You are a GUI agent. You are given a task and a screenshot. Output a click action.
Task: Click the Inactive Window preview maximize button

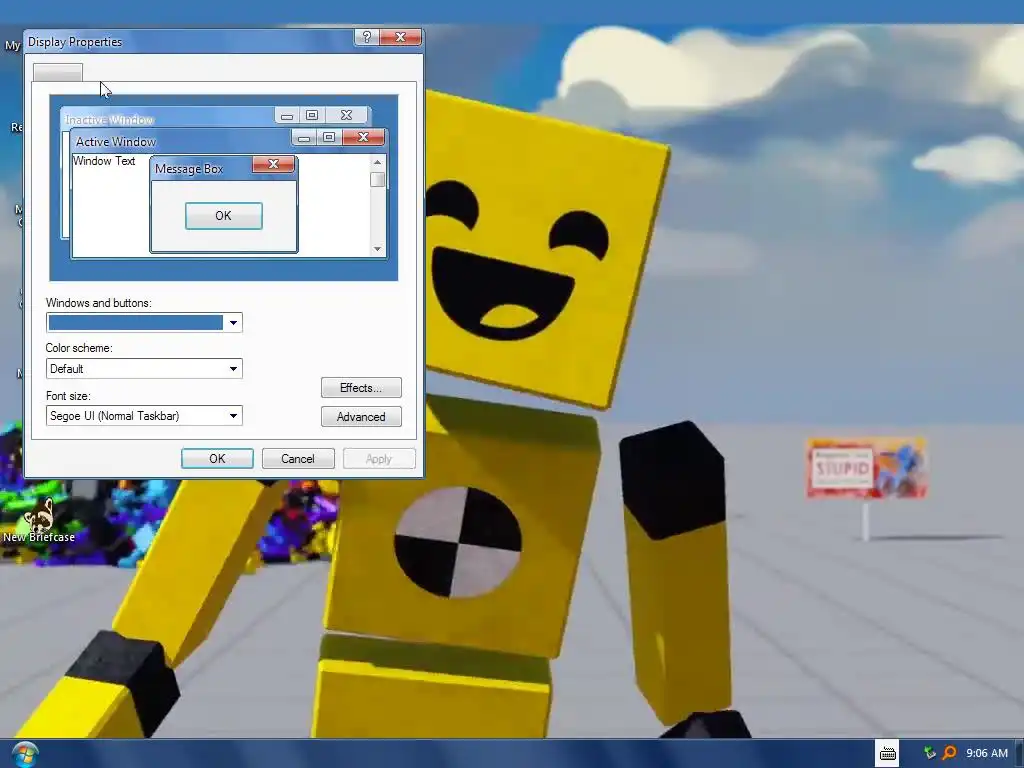click(x=312, y=115)
